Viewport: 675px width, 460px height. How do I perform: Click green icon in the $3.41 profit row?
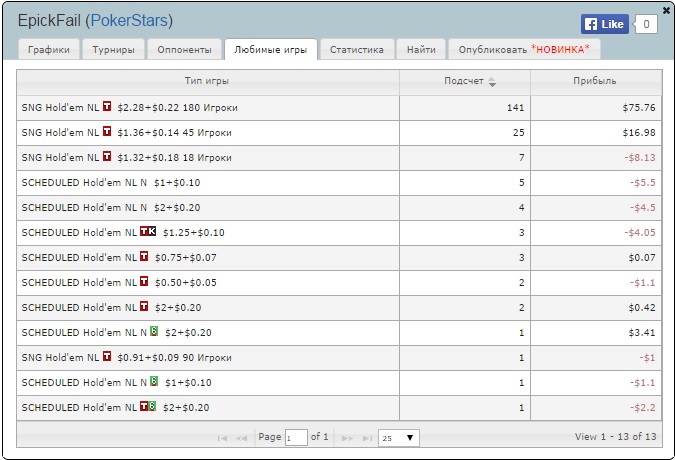154,331
